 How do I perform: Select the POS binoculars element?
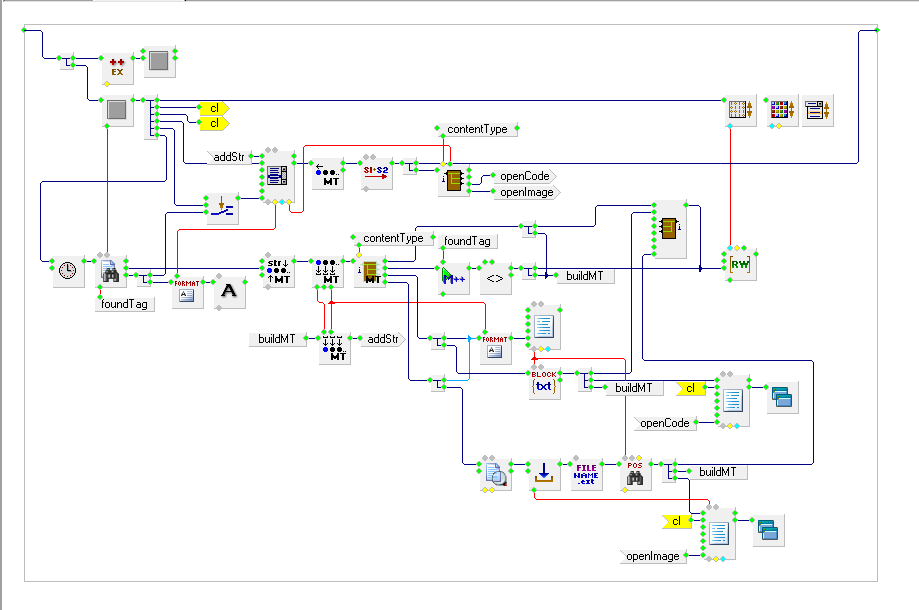tap(635, 475)
